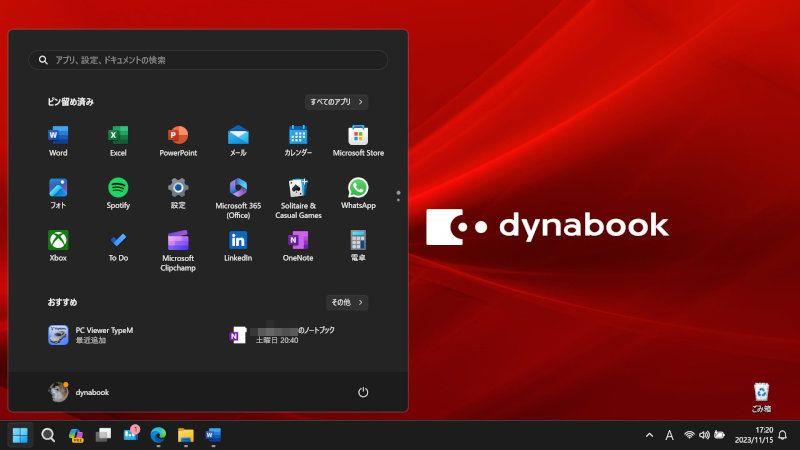The image size is (800, 450).
Task: Open taskbar Search
Action: pos(48,435)
